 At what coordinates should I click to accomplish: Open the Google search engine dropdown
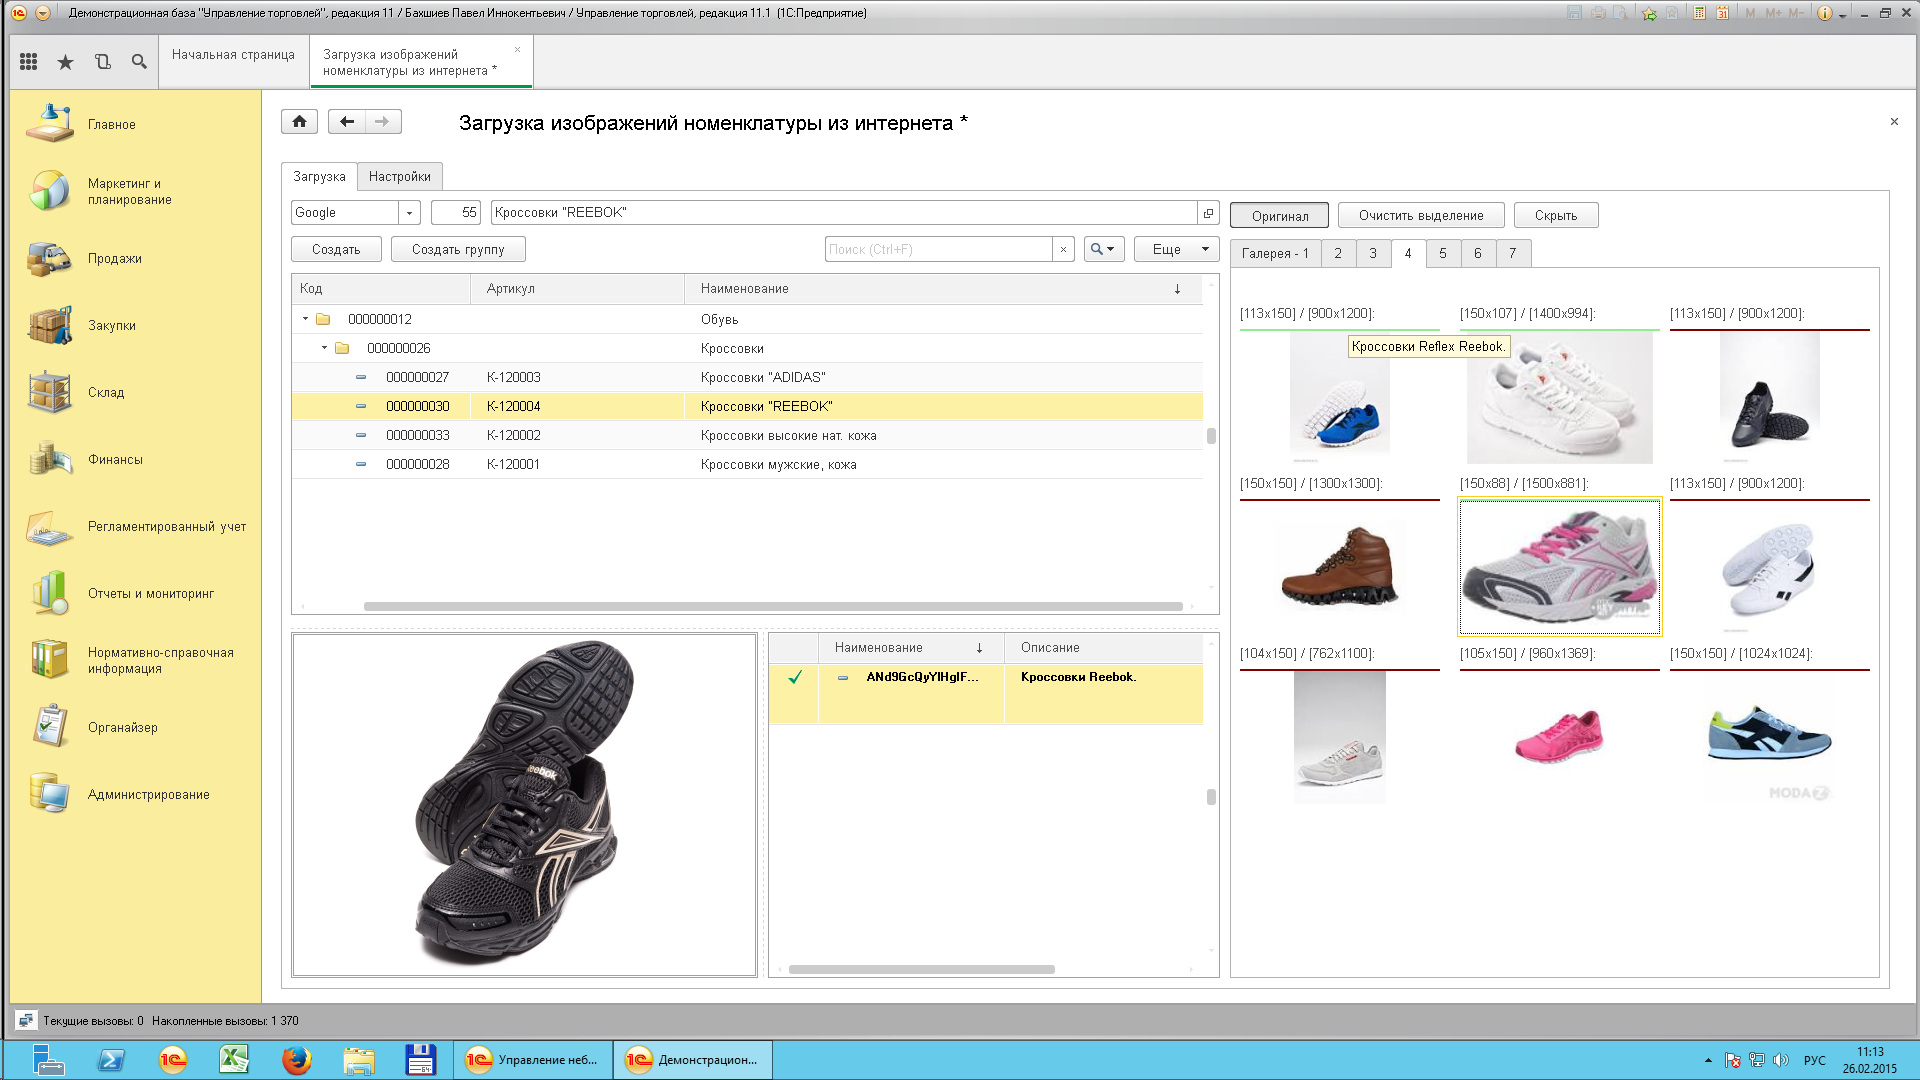(x=409, y=213)
